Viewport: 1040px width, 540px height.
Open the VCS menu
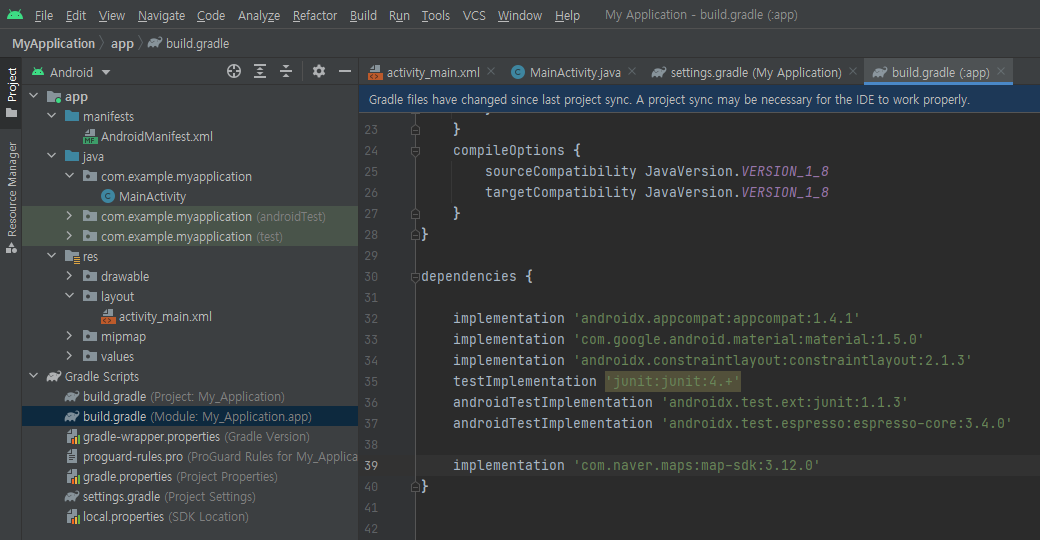(474, 15)
